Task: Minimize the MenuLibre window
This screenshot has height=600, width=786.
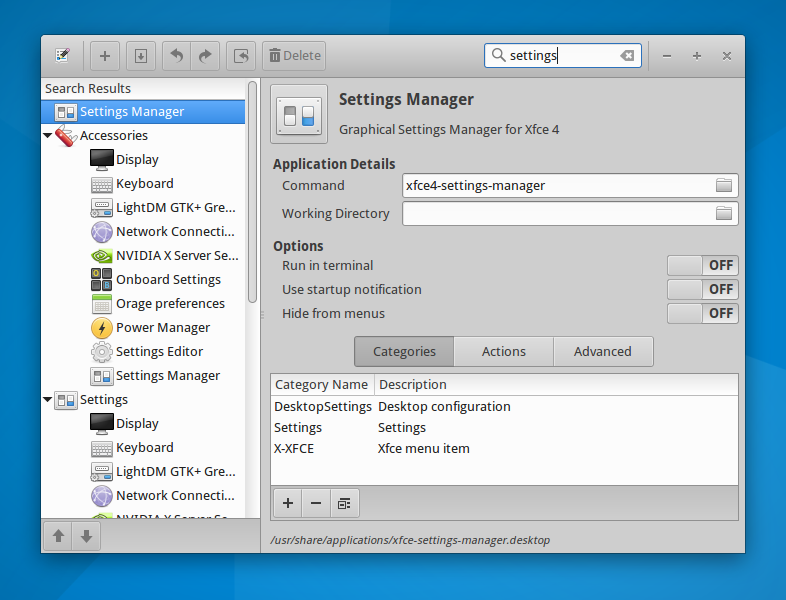Action: 667,56
